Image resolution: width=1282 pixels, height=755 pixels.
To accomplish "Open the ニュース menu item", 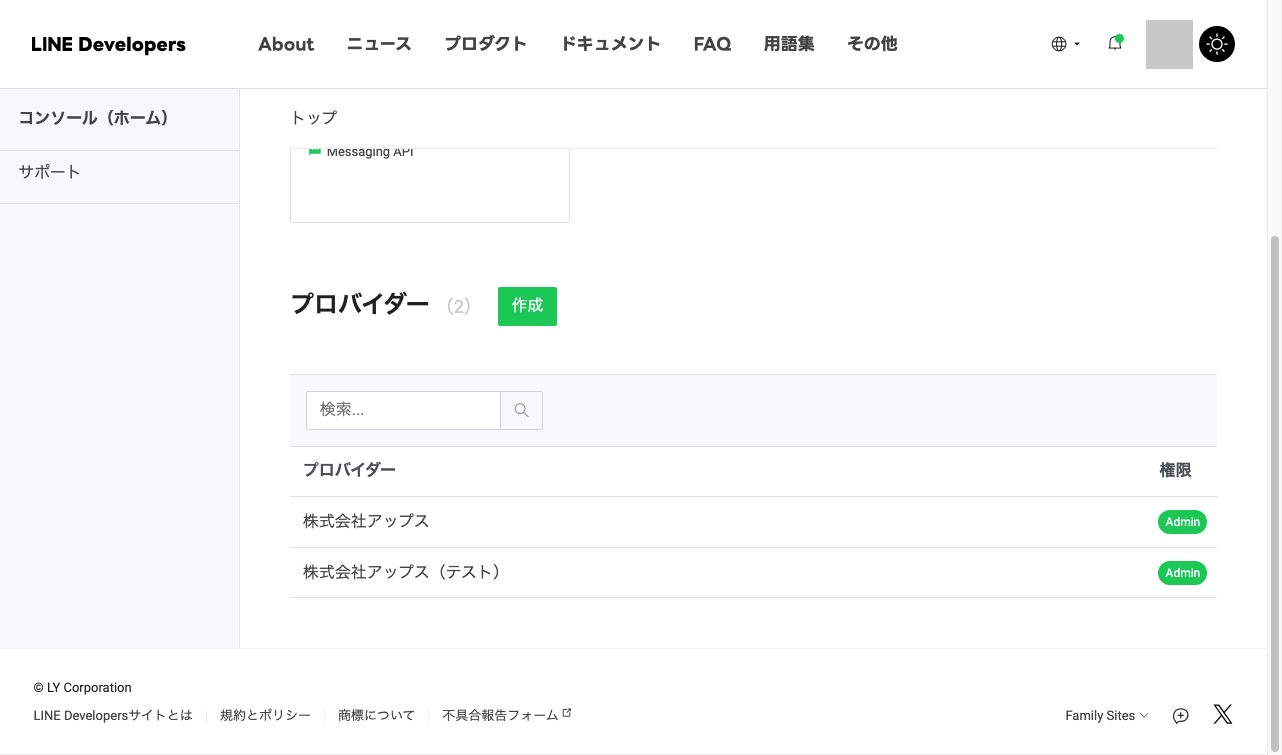I will (379, 44).
